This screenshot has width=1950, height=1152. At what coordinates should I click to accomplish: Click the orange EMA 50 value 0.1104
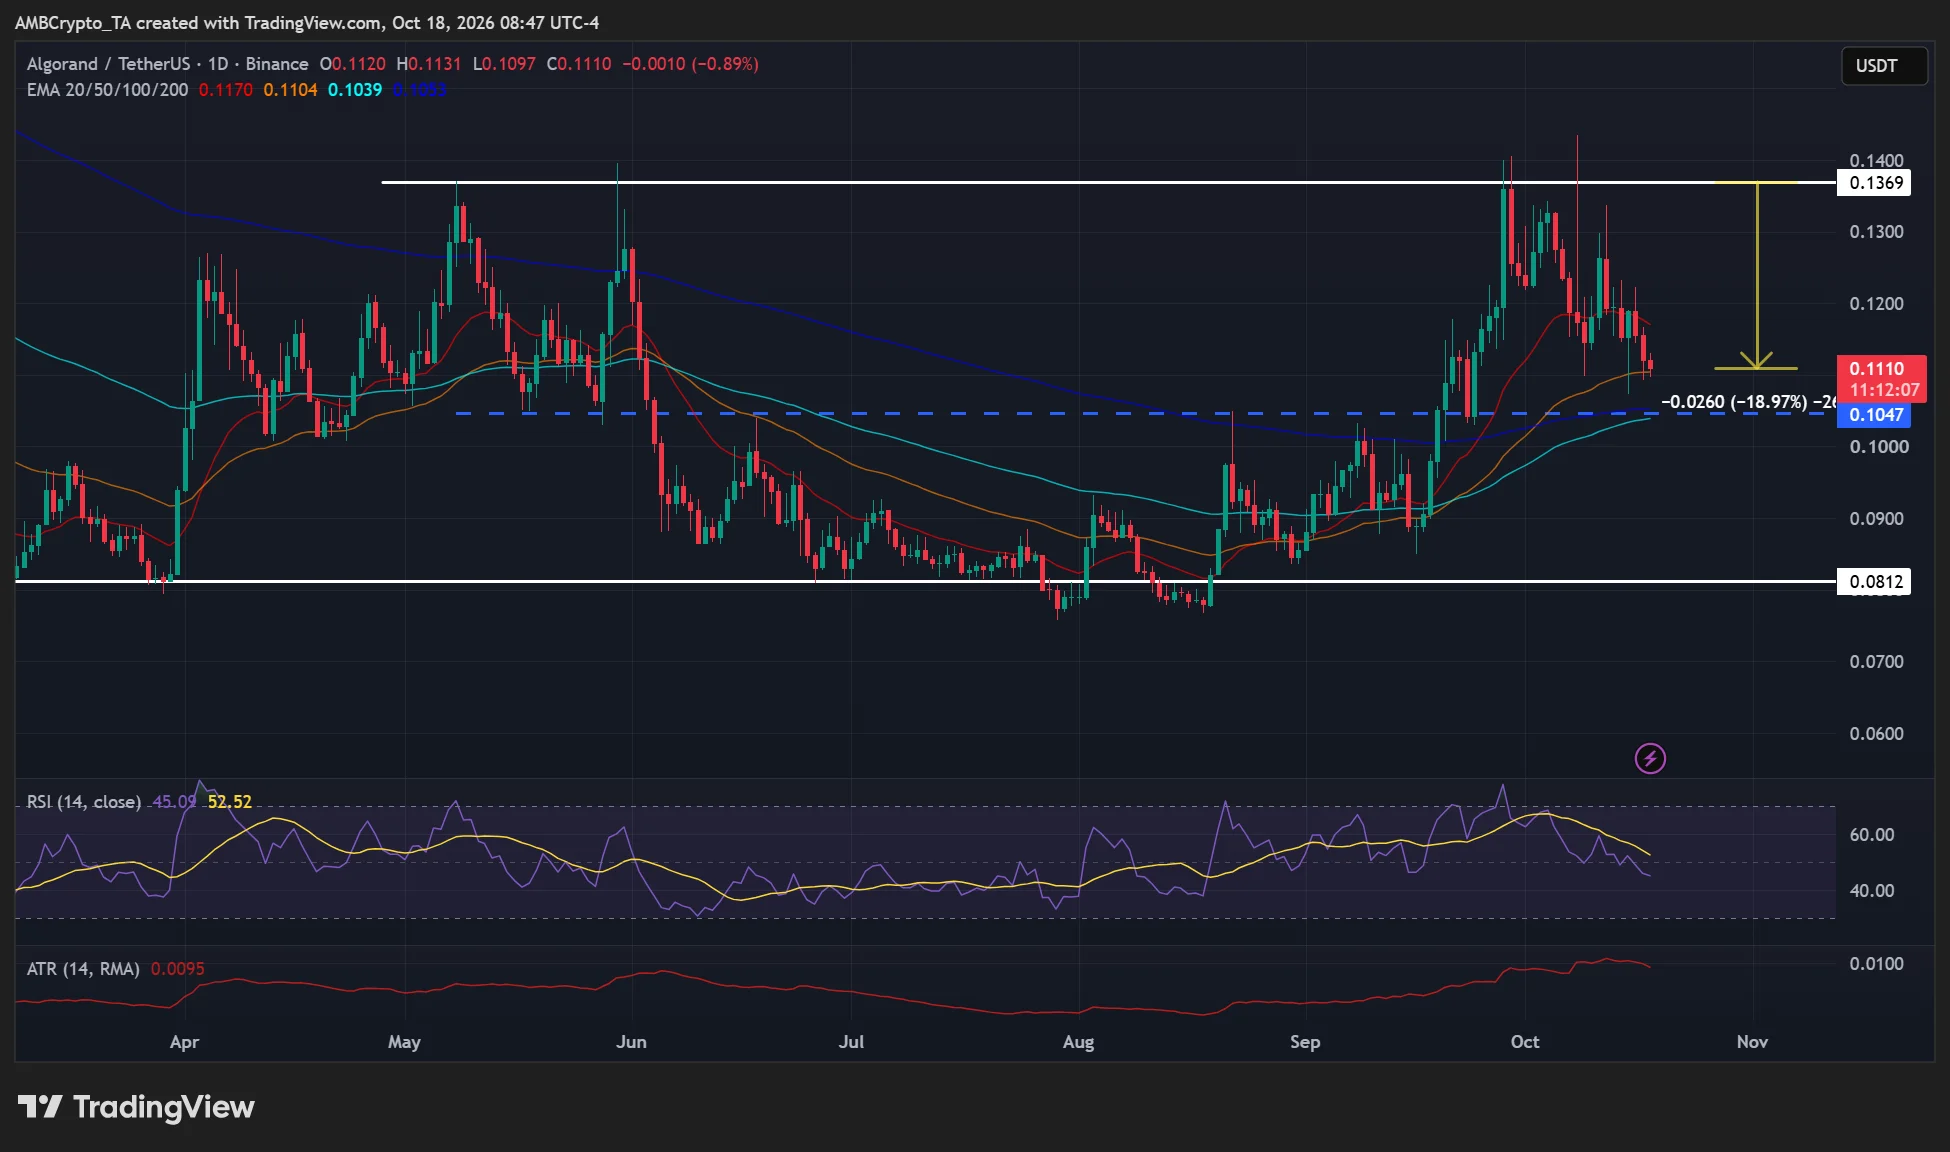click(x=290, y=90)
